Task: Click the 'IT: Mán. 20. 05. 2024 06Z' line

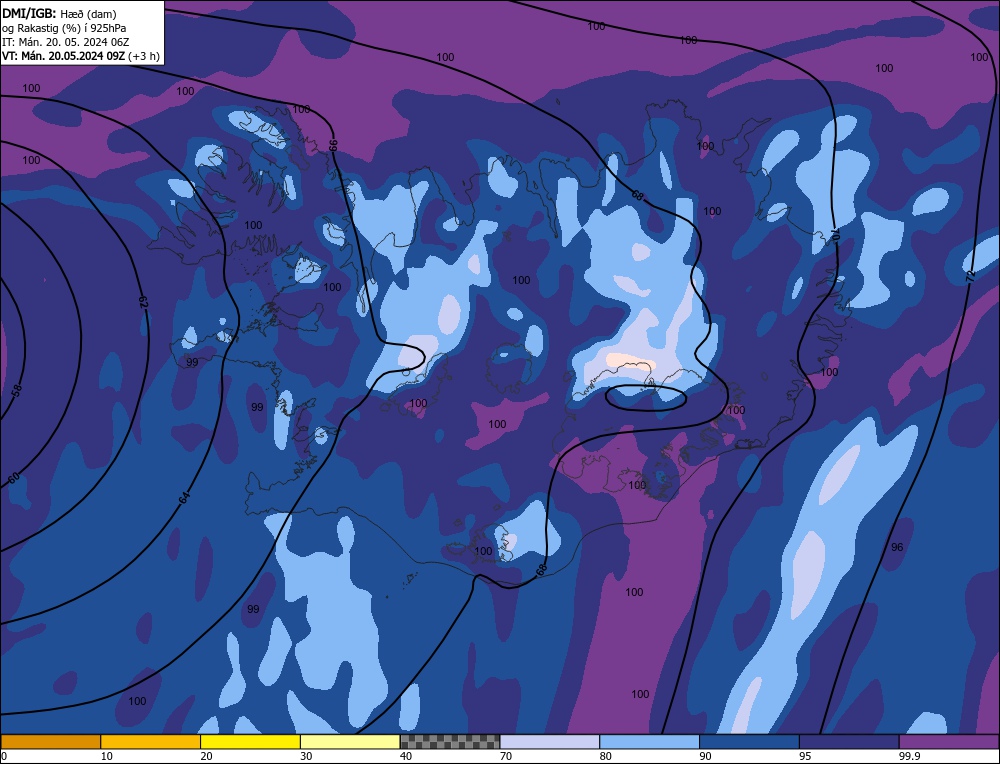Action: coord(65,42)
